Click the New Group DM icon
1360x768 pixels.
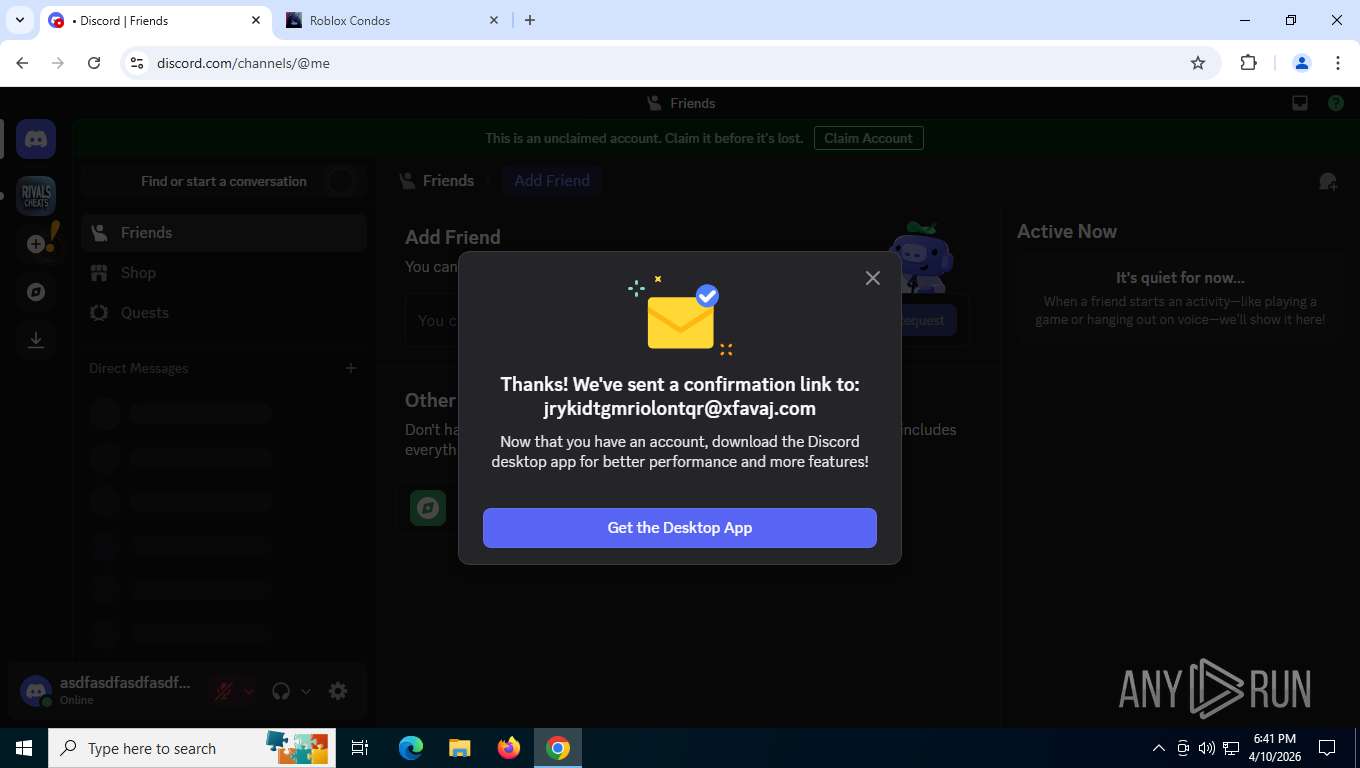coord(1328,181)
